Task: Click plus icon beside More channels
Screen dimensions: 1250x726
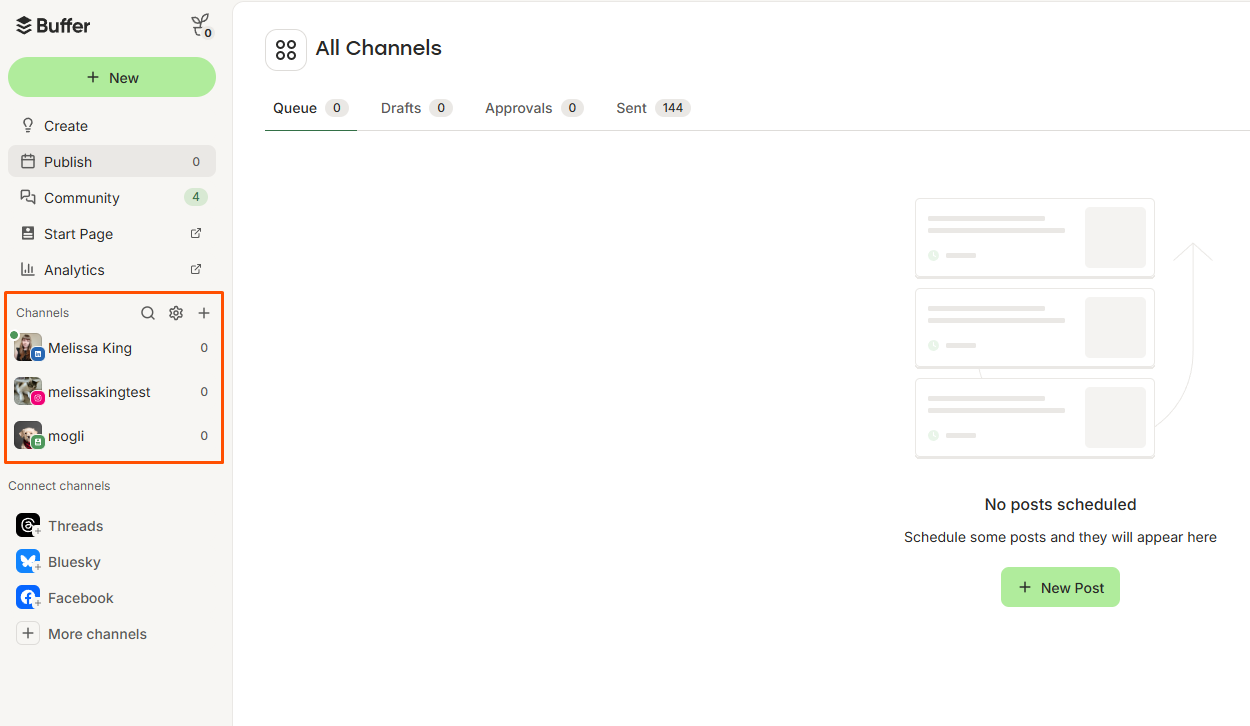Action: pos(28,633)
